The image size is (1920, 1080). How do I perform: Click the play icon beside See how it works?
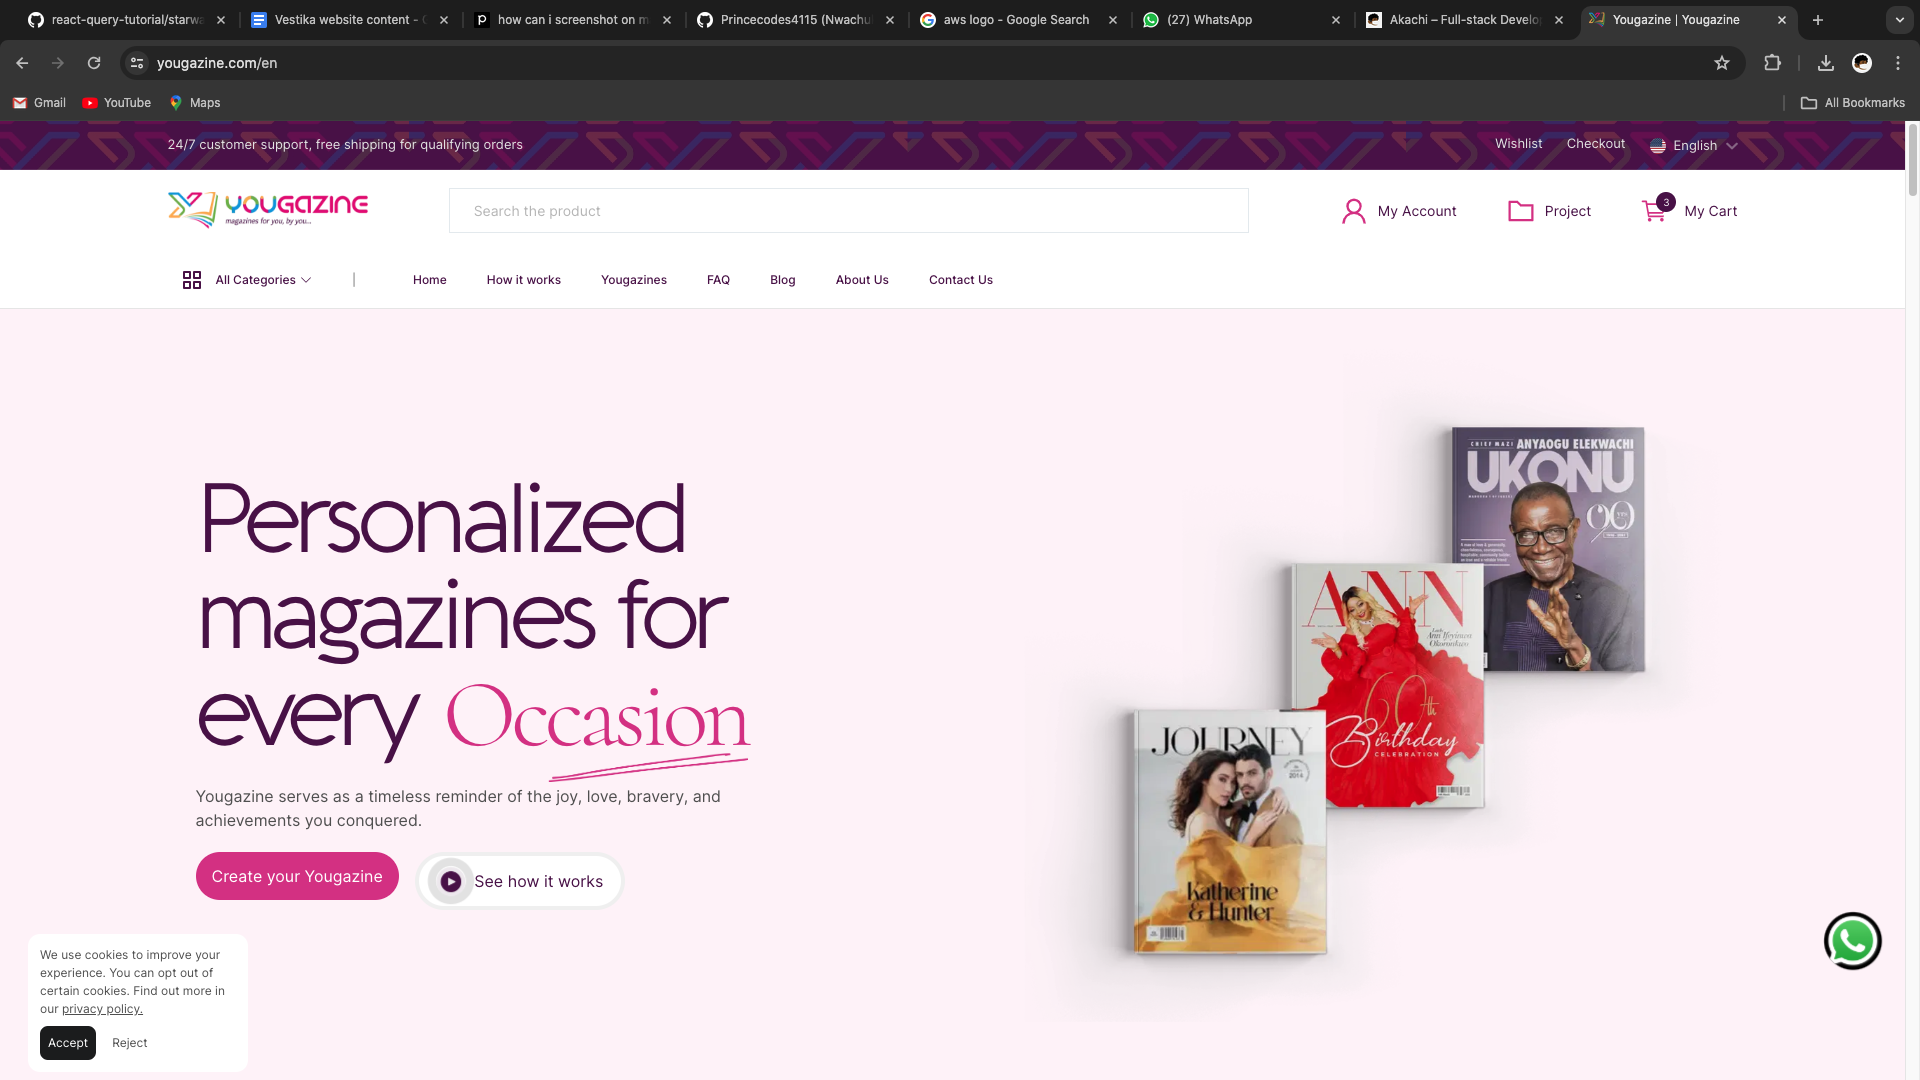pos(451,882)
